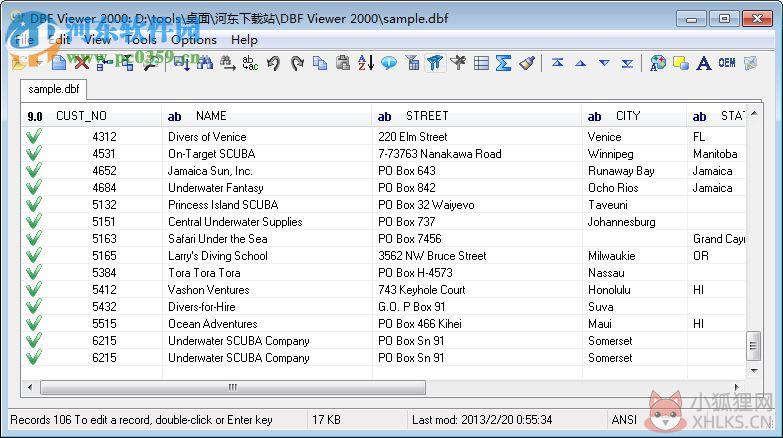Click the Undo arrow icon
The image size is (783, 438).
pyautogui.click(x=273, y=63)
